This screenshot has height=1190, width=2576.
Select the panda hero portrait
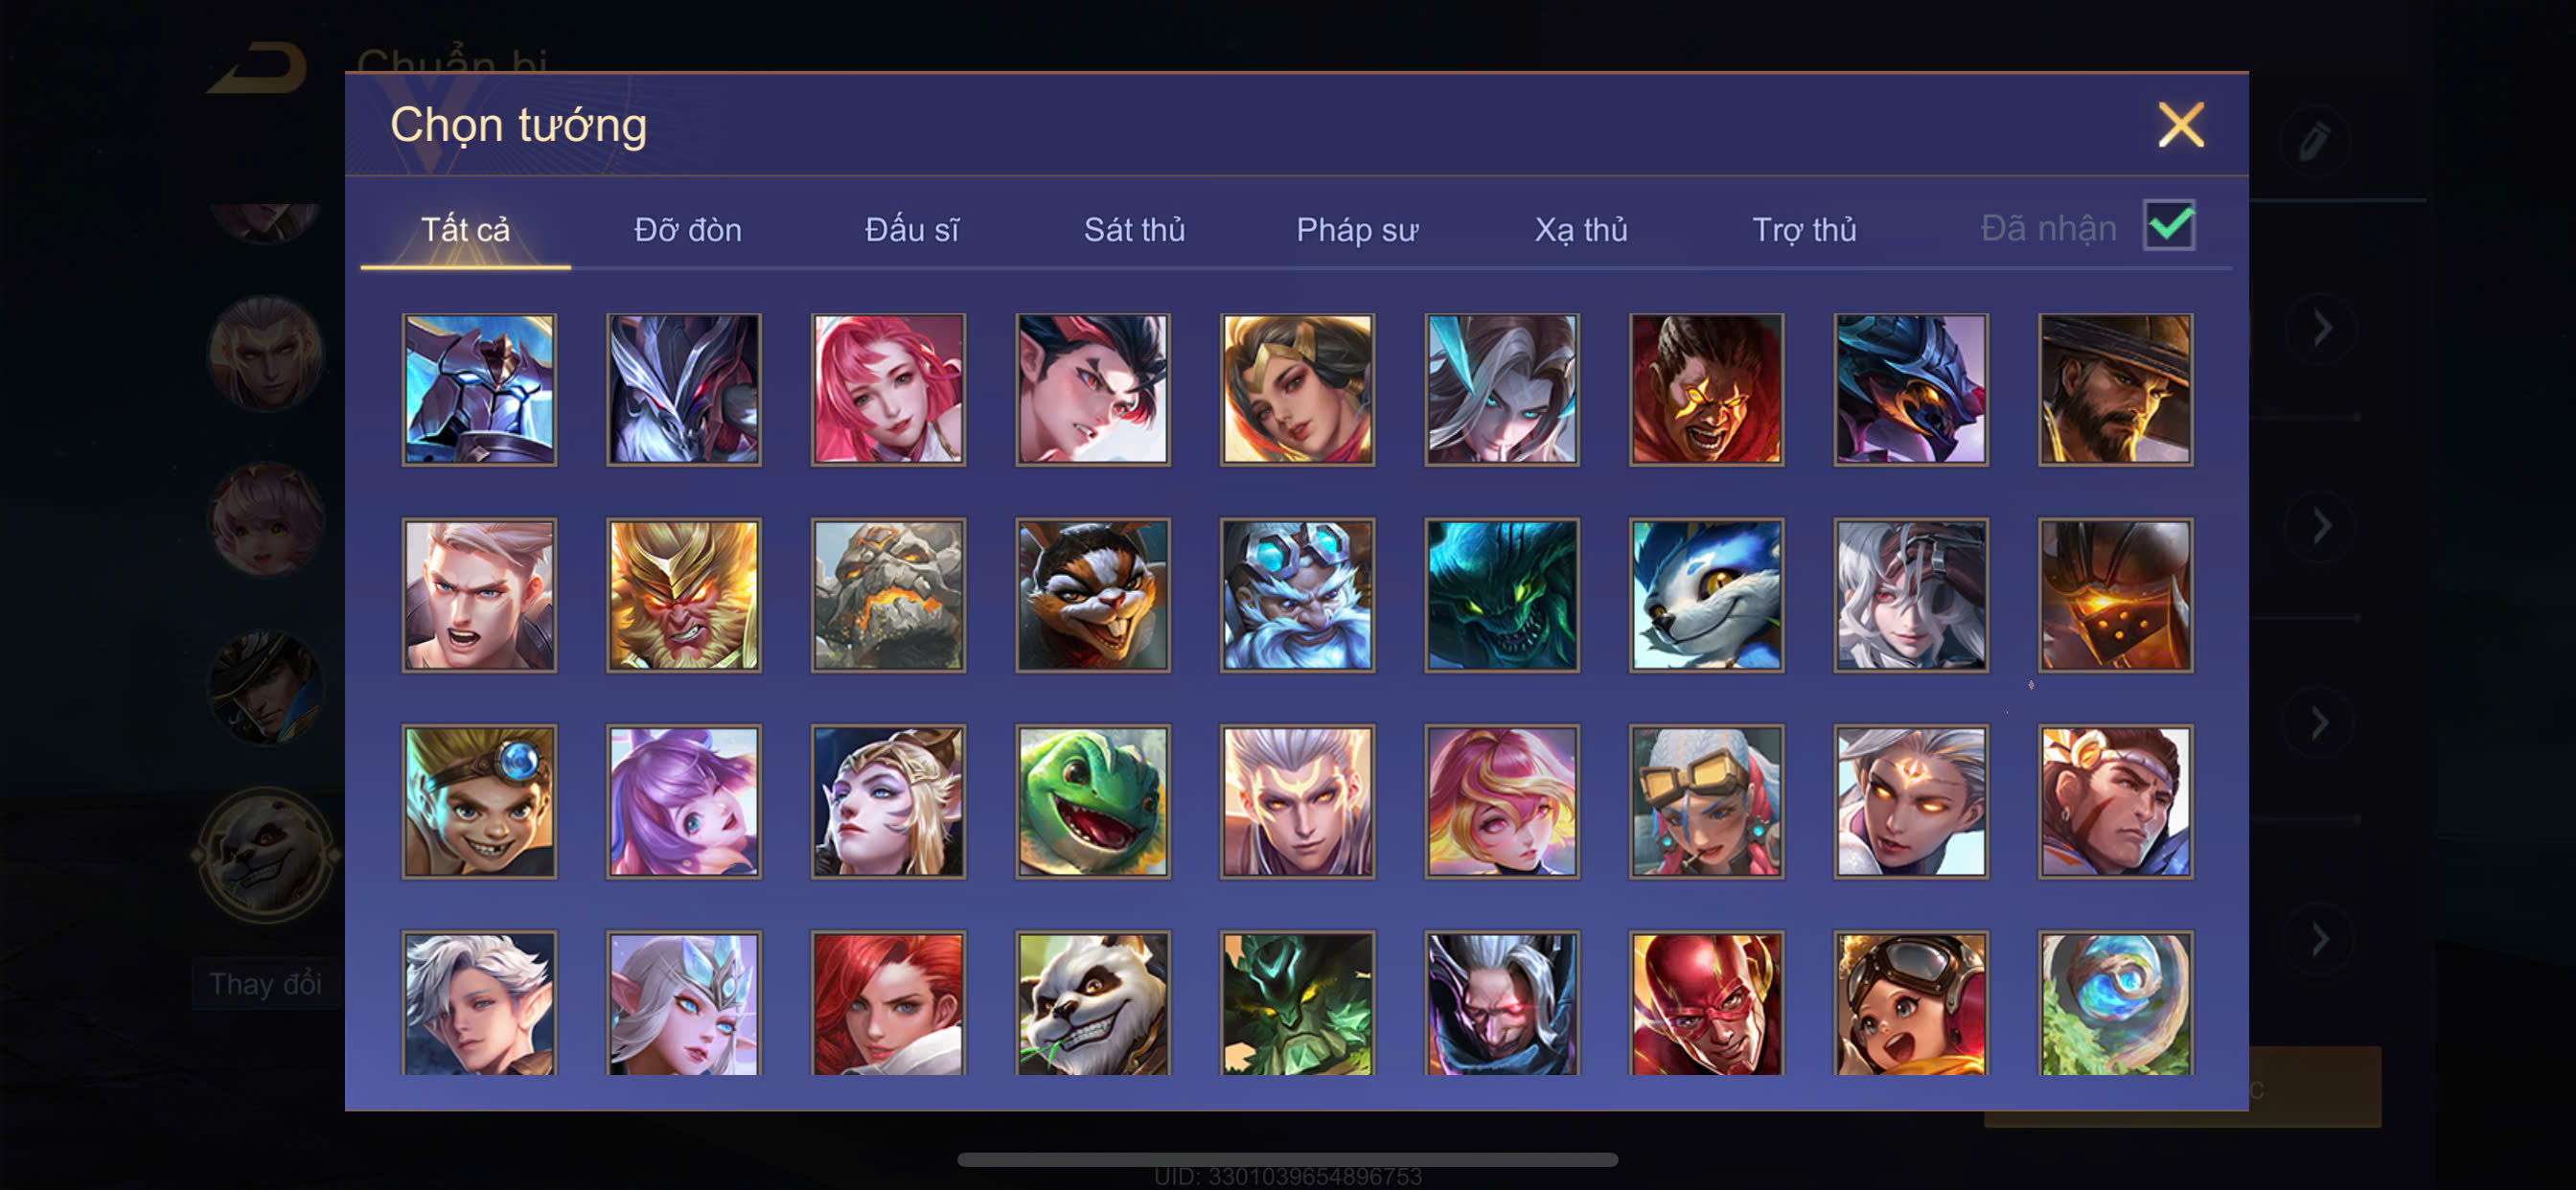(1092, 1003)
